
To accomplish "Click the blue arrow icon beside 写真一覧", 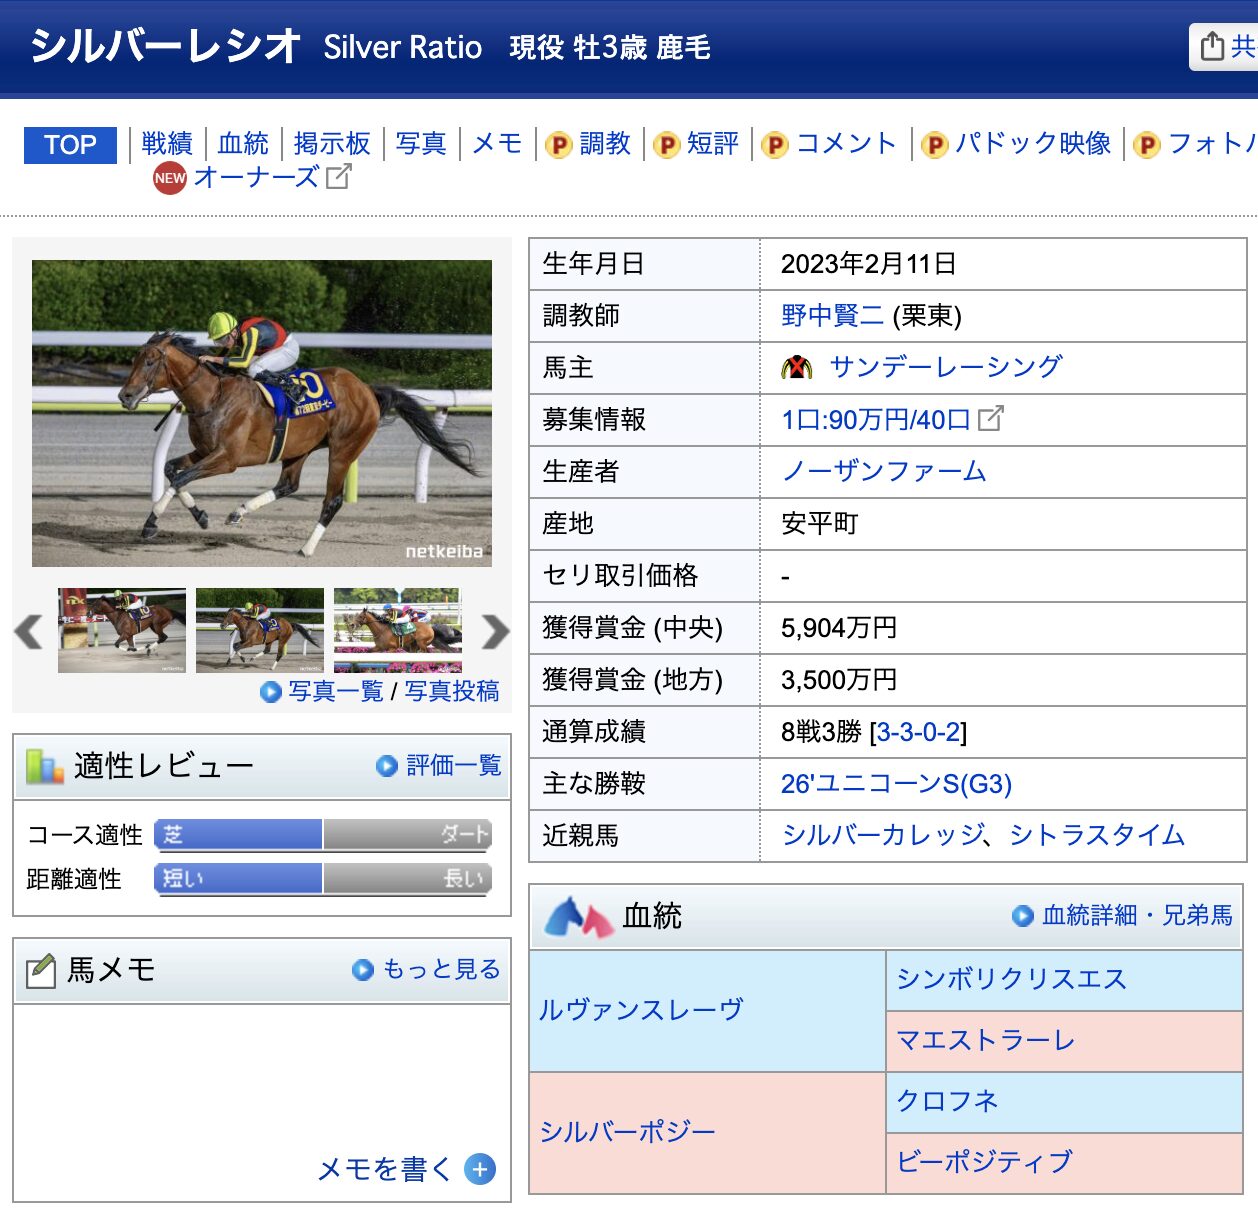I will click(270, 691).
